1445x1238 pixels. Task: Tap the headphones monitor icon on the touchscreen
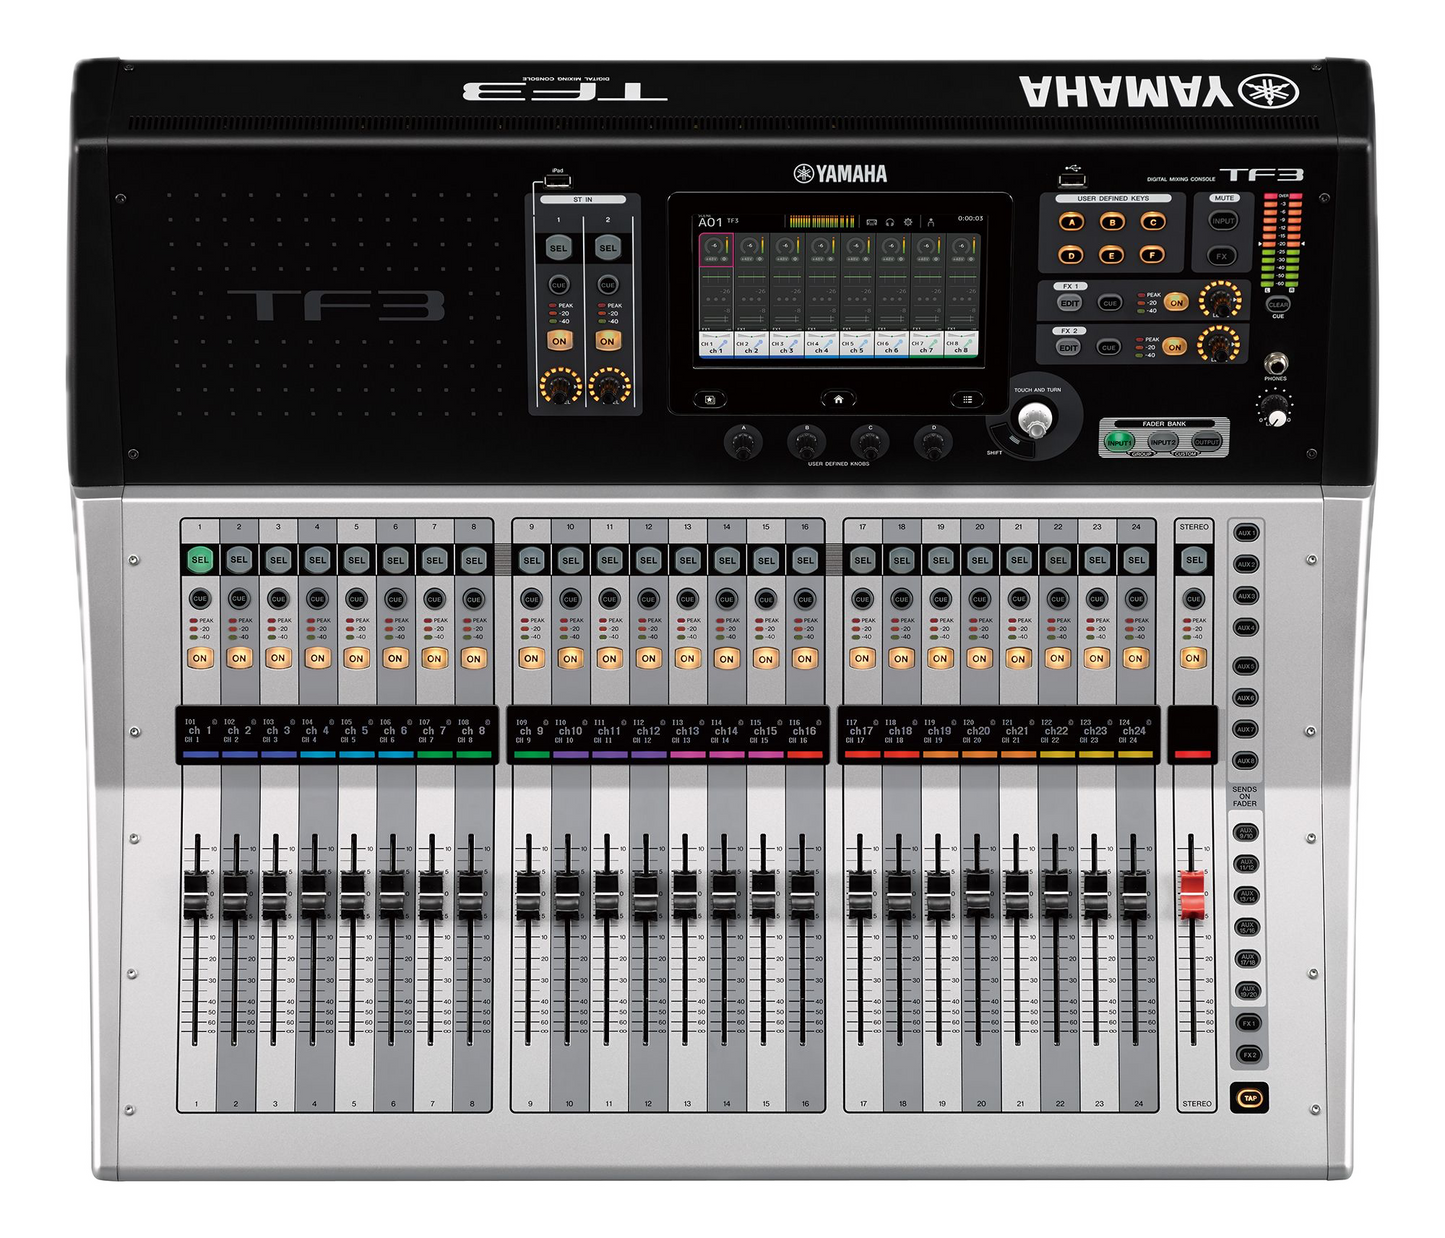[x=890, y=221]
